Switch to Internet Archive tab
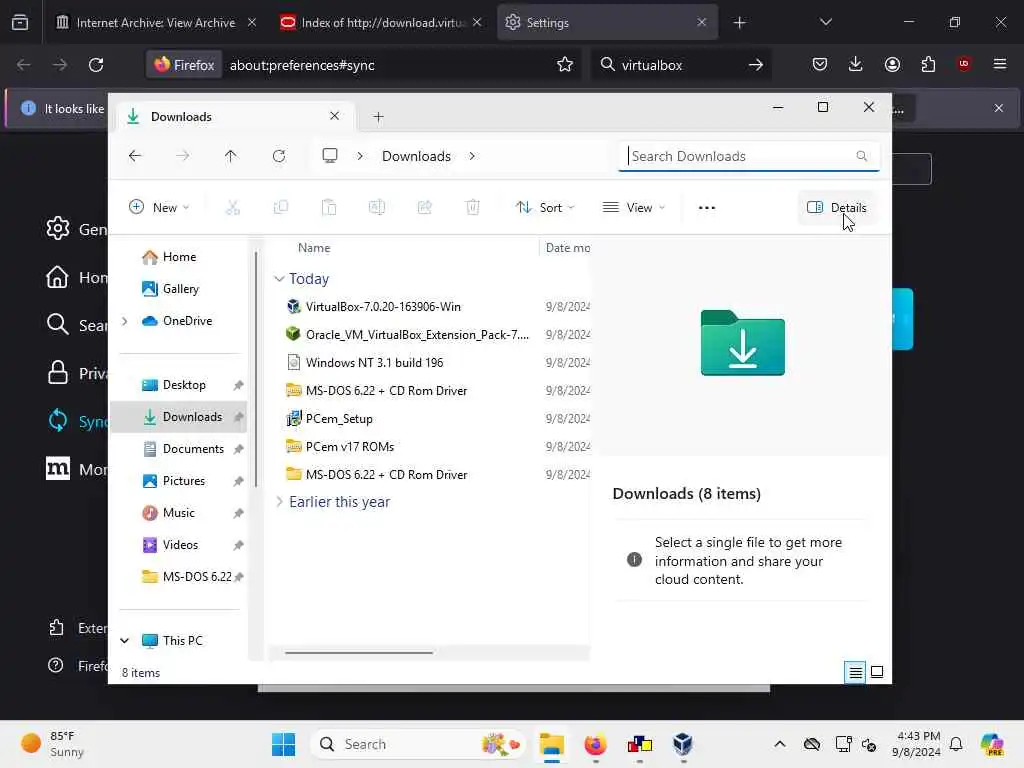Screen dimensions: 1024x768 click(155, 22)
